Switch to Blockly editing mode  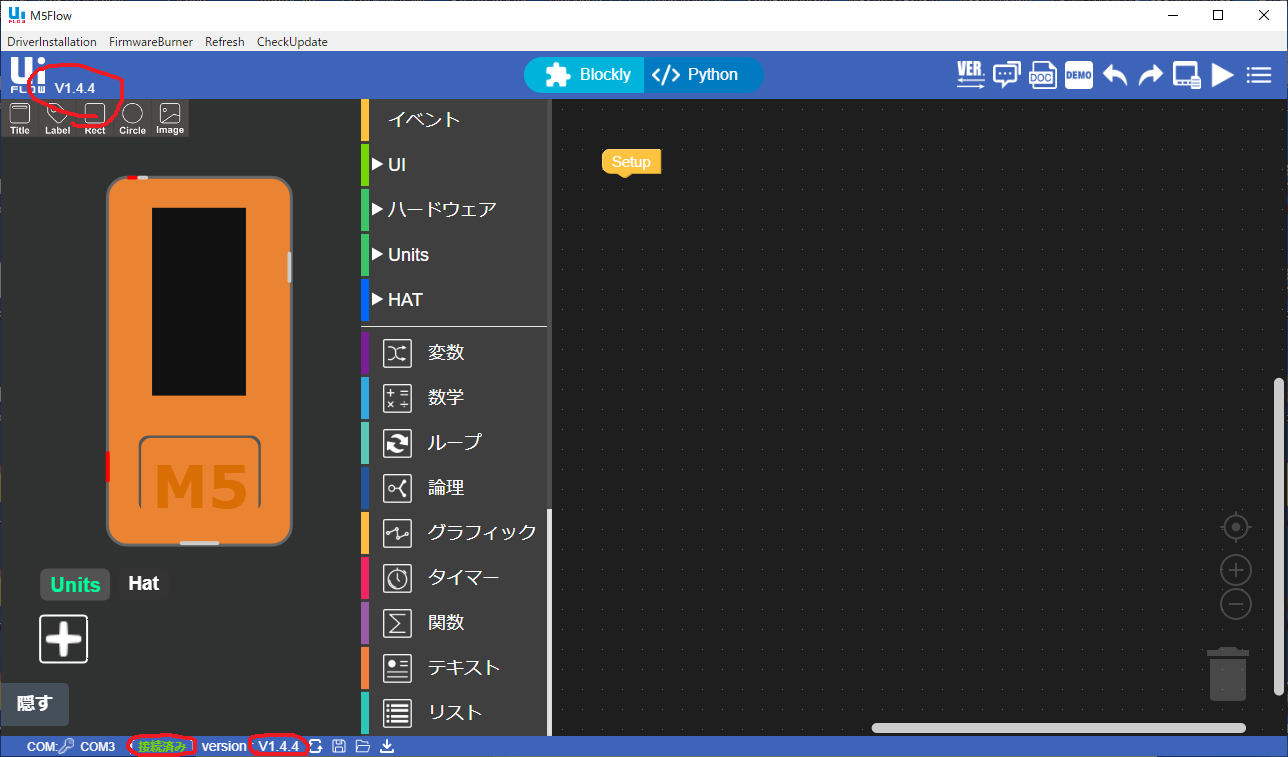[x=584, y=74]
